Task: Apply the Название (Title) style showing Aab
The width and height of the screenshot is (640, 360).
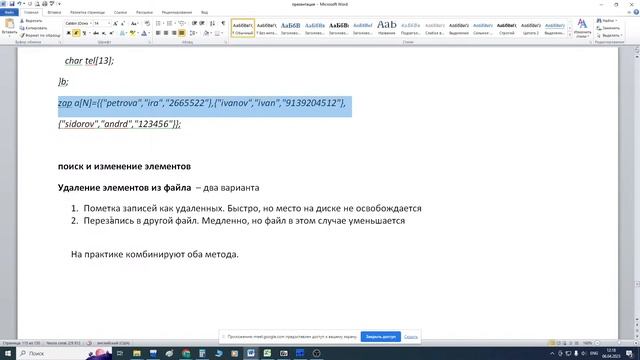Action: pos(387,28)
